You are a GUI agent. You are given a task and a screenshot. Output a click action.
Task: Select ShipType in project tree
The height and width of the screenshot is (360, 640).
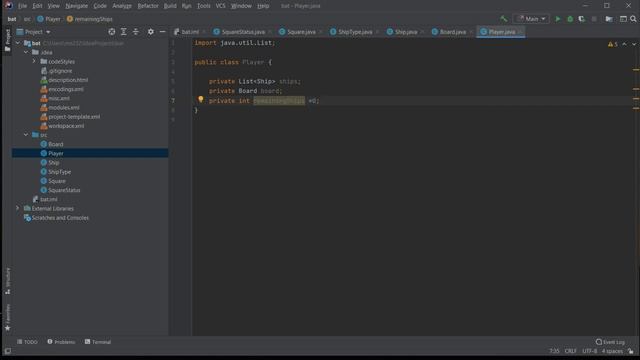(x=60, y=172)
